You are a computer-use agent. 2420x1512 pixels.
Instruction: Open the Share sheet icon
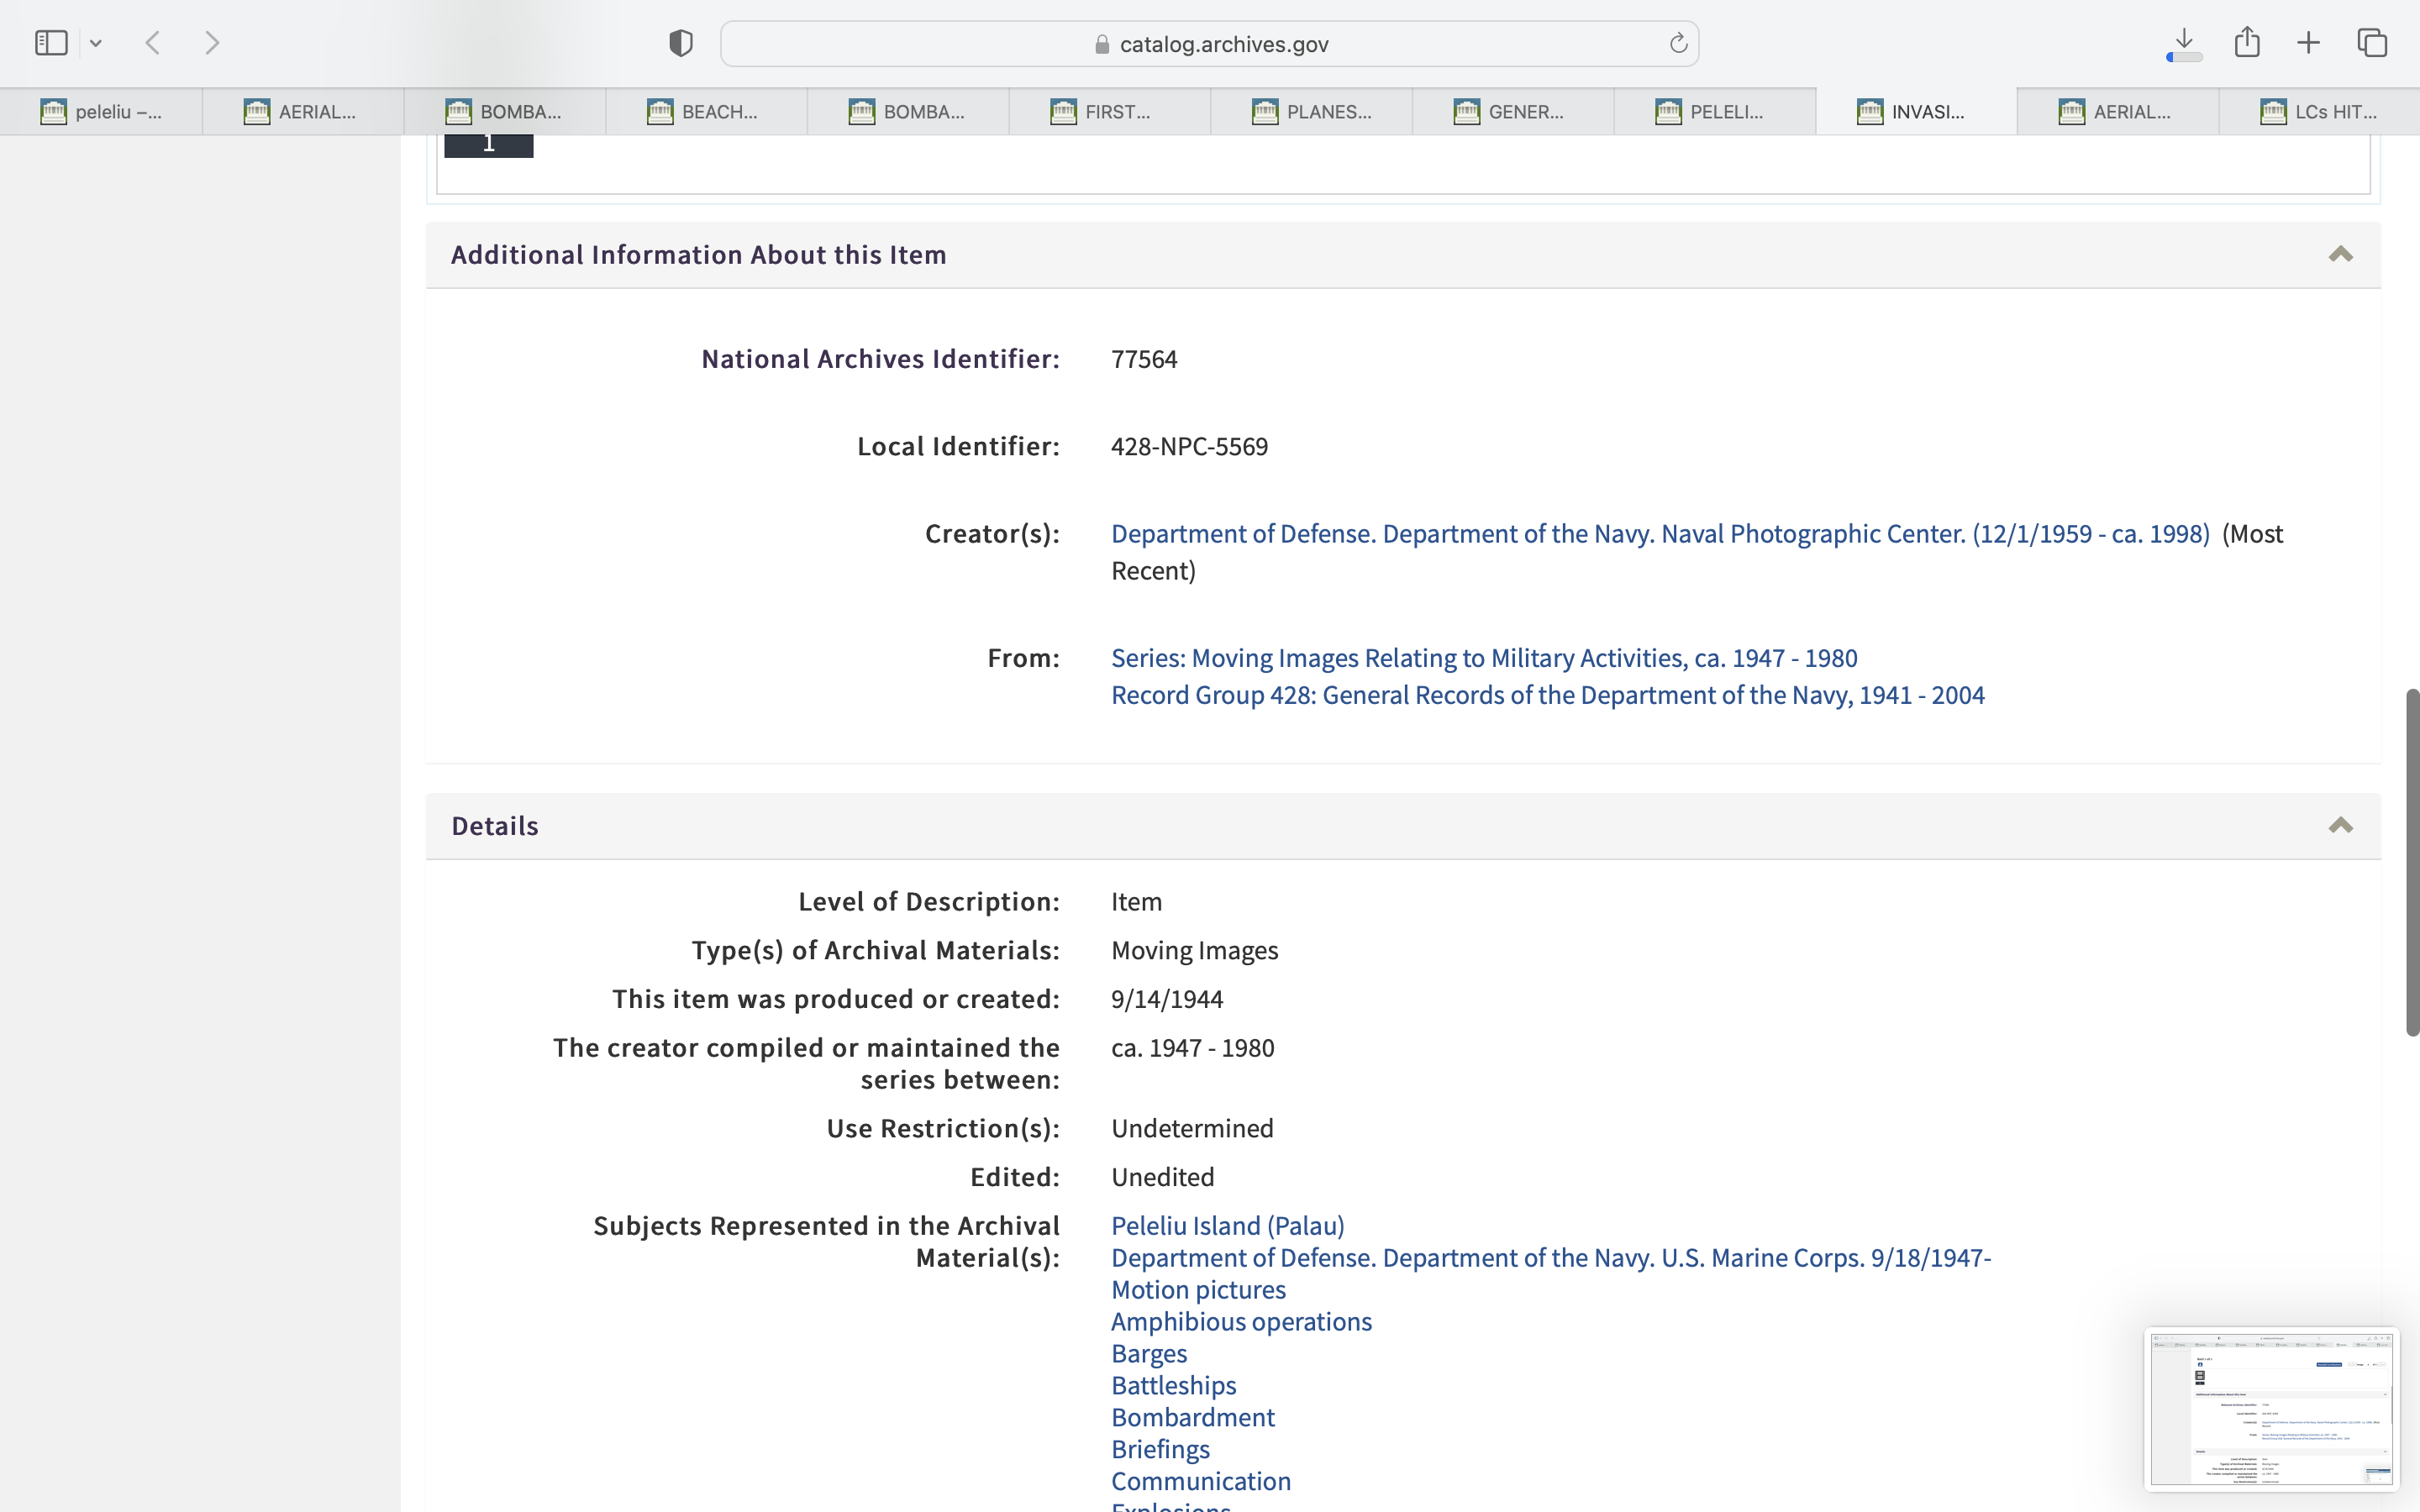click(2247, 42)
